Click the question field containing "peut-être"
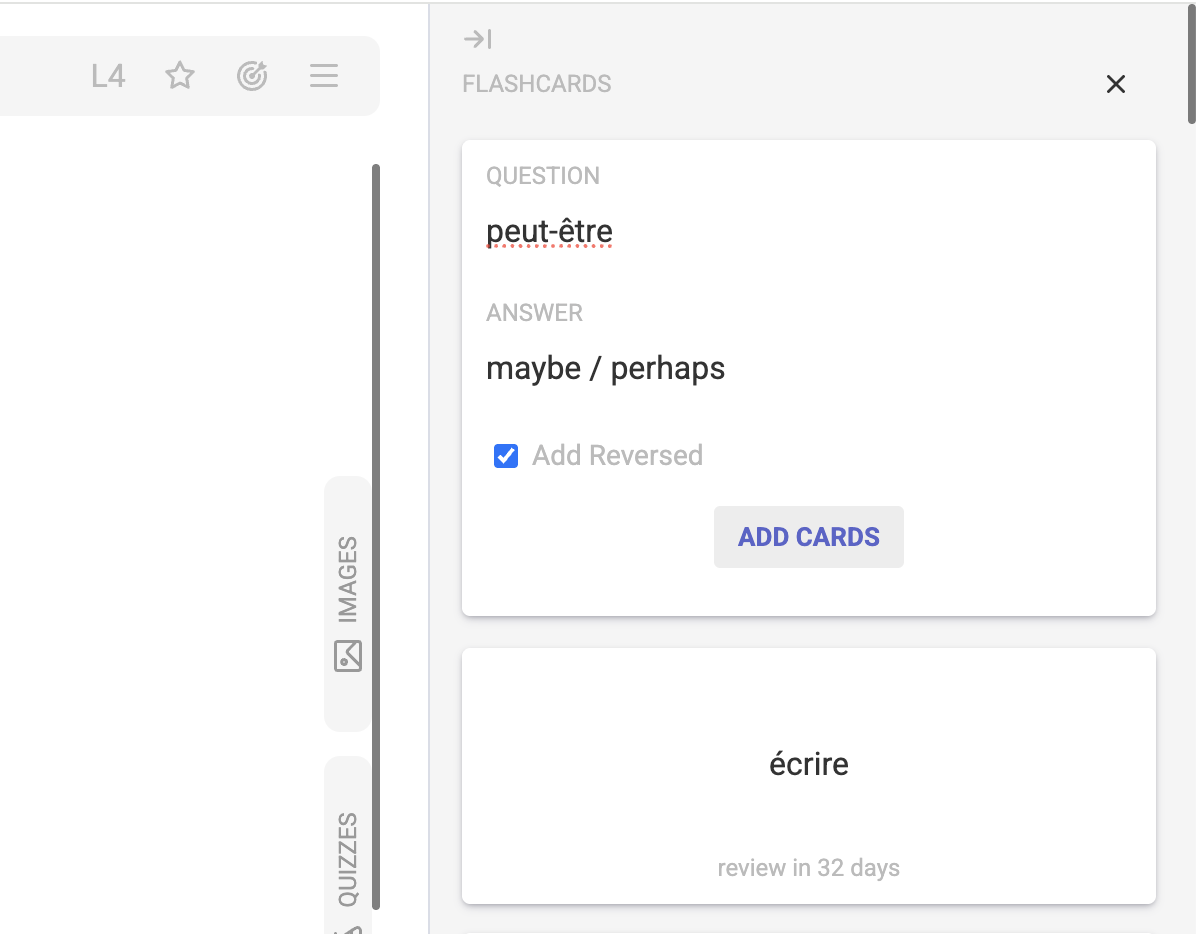Image resolution: width=1196 pixels, height=934 pixels. point(549,232)
